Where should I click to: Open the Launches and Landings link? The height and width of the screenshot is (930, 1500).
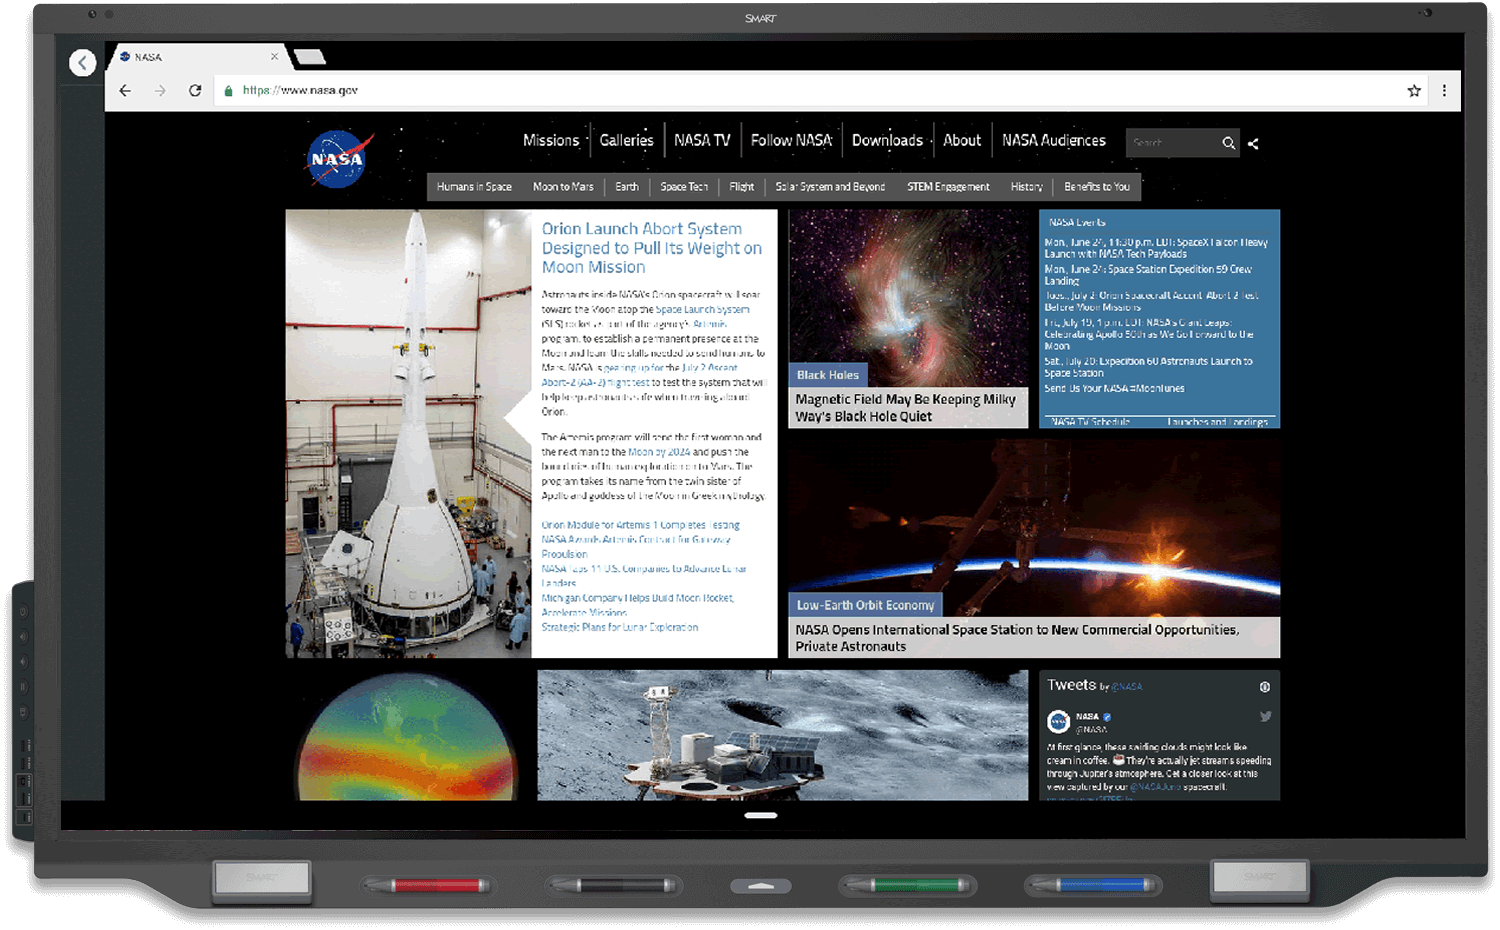point(1217,422)
